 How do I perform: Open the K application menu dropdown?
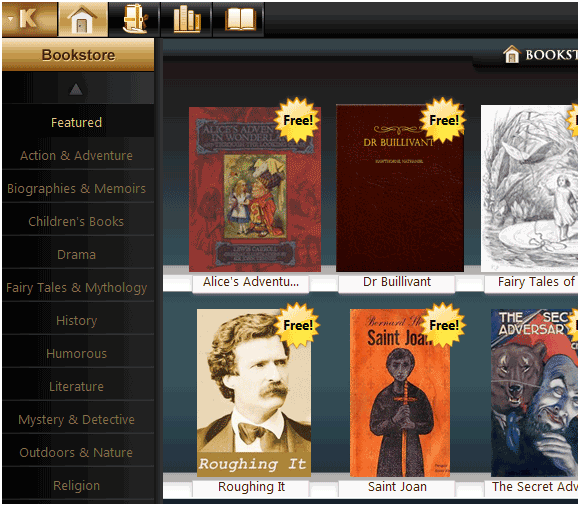[x=29, y=19]
